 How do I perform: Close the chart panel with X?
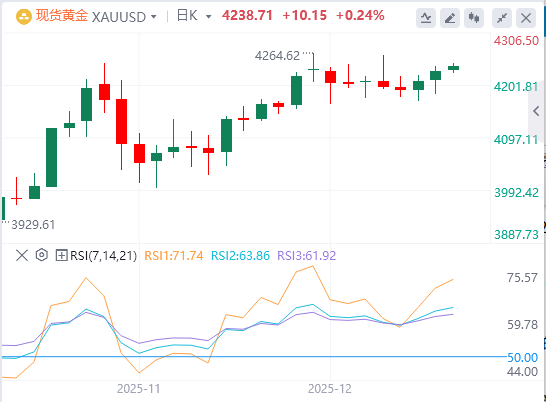(526, 17)
